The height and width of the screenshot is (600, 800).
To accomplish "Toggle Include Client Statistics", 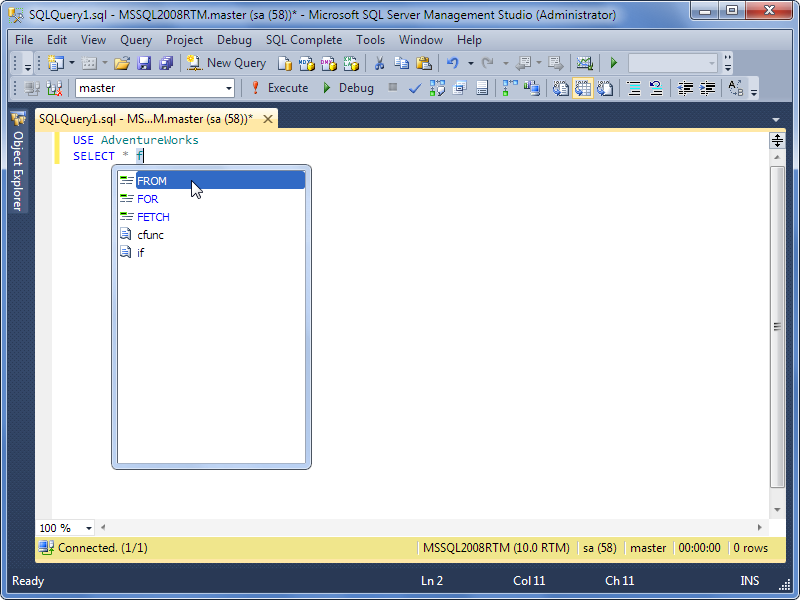I will (x=532, y=88).
